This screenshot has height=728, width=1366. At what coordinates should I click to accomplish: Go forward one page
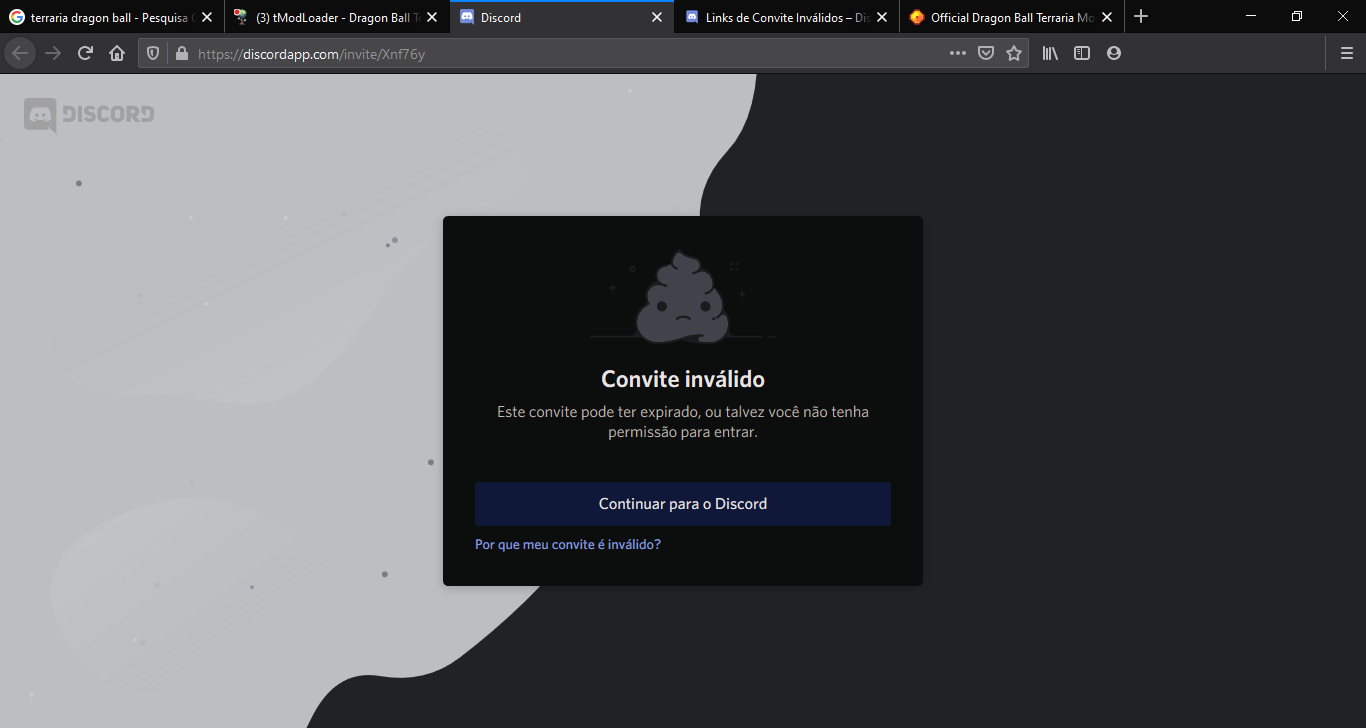pyautogui.click(x=53, y=53)
